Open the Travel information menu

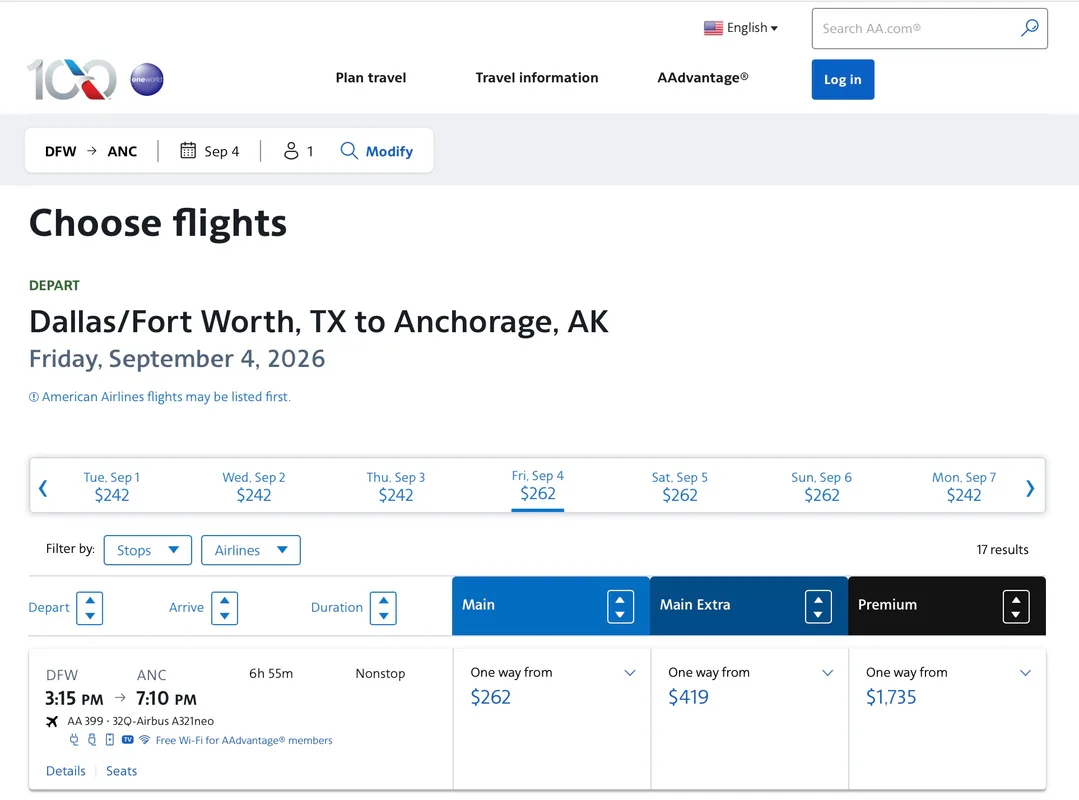pyautogui.click(x=537, y=78)
